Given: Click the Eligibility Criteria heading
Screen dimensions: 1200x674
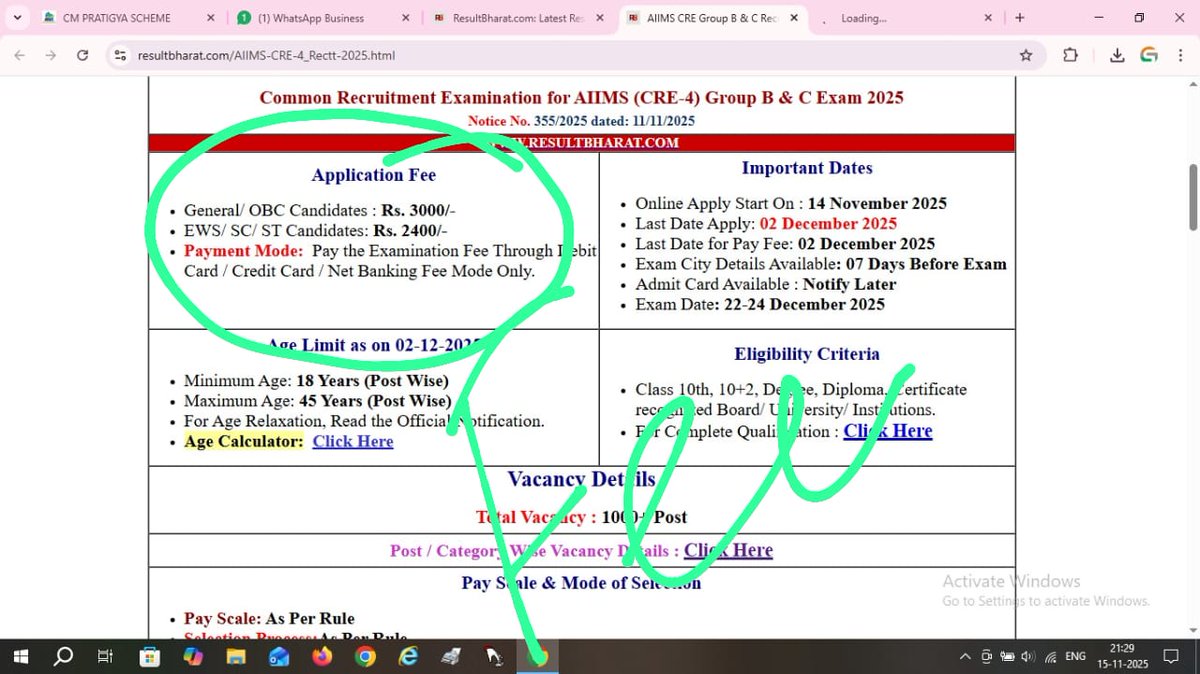Looking at the screenshot, I should pos(807,354).
